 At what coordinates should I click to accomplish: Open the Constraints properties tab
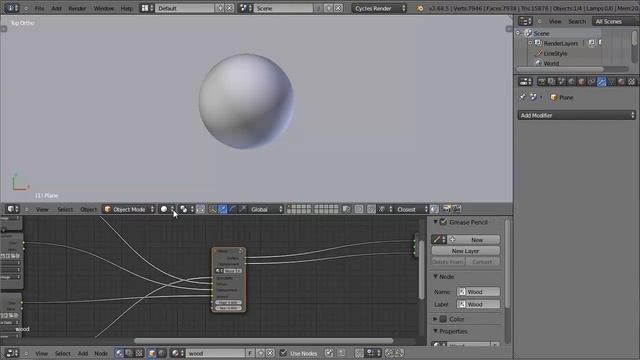point(591,82)
